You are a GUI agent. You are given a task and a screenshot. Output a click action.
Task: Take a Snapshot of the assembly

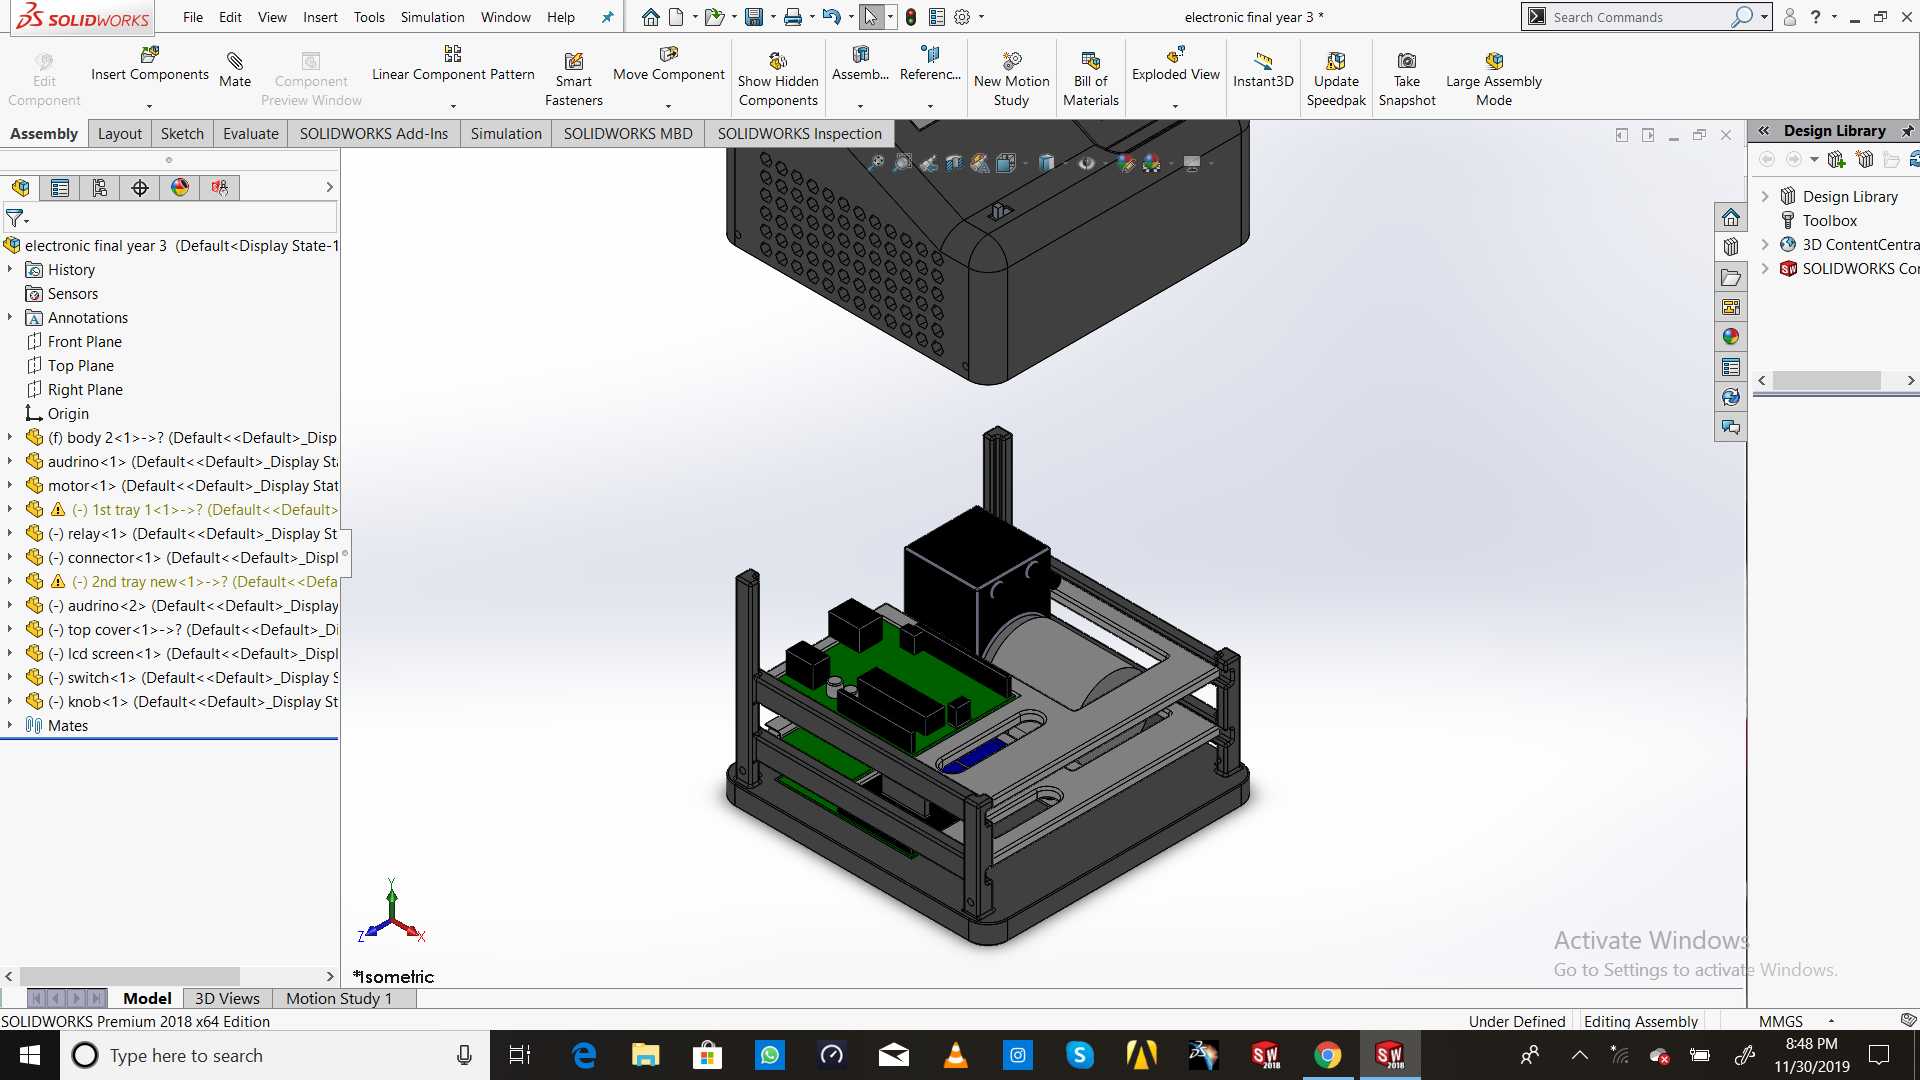click(x=1407, y=79)
